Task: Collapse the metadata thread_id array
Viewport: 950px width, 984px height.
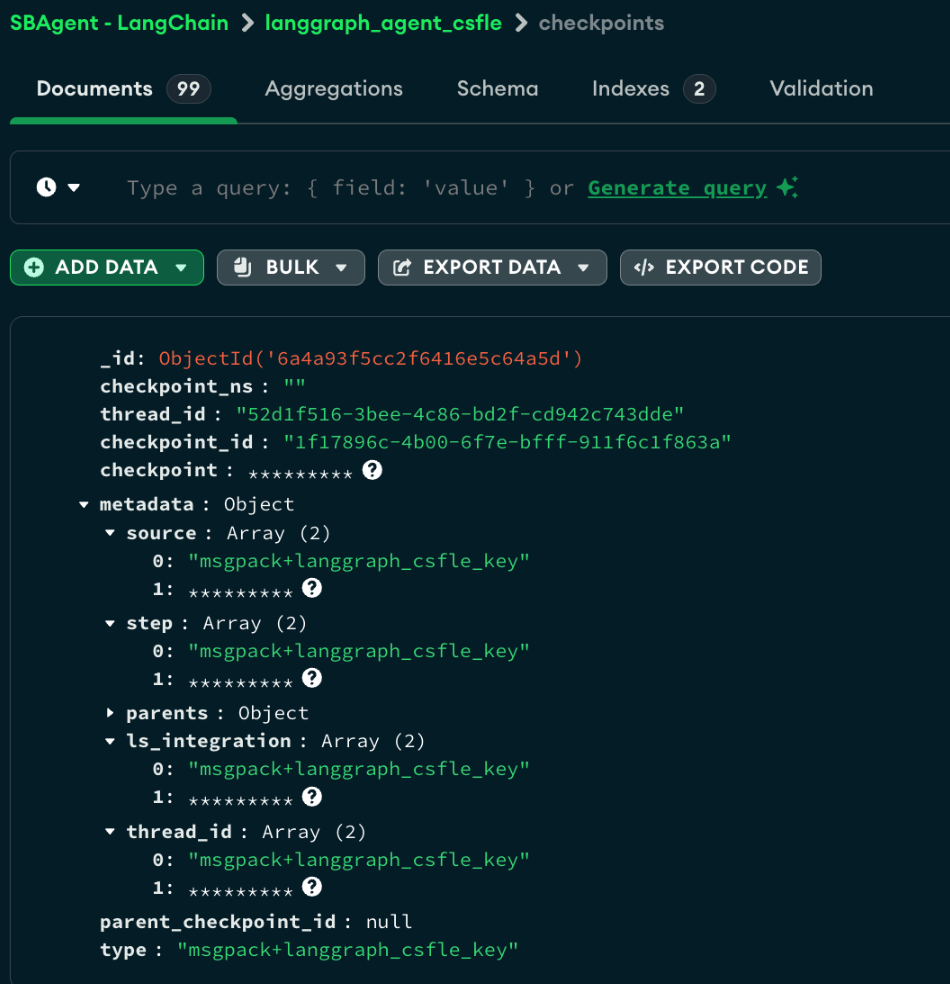Action: point(110,832)
